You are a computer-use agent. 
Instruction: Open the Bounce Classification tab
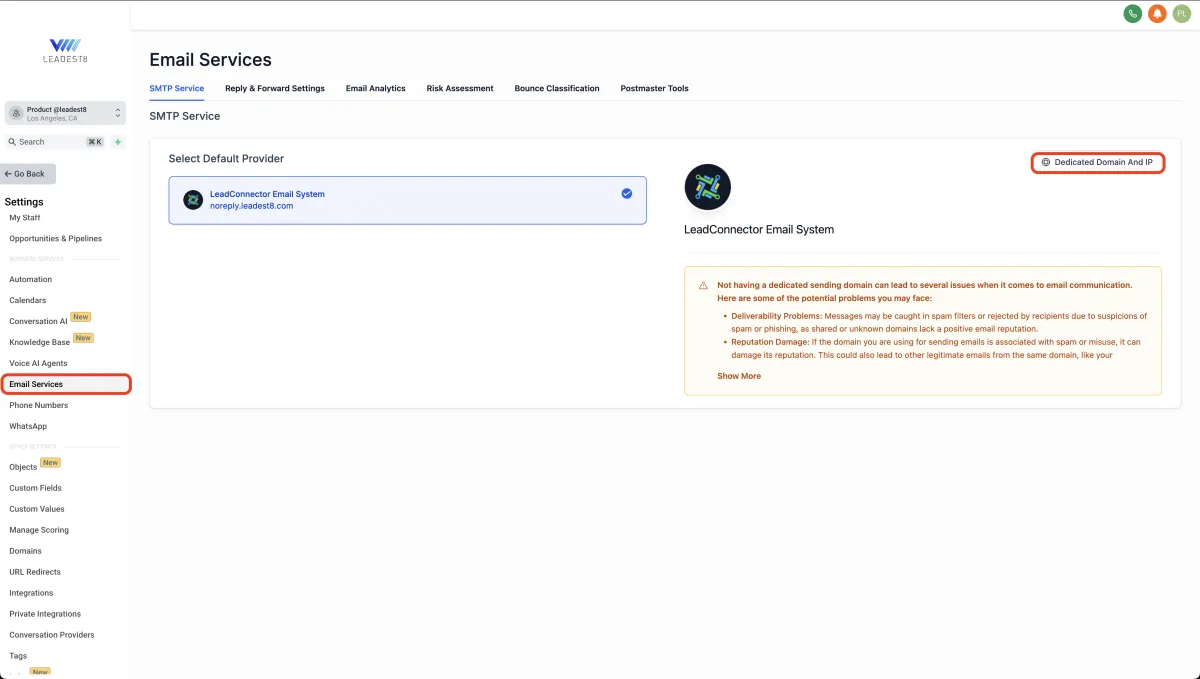tap(557, 88)
